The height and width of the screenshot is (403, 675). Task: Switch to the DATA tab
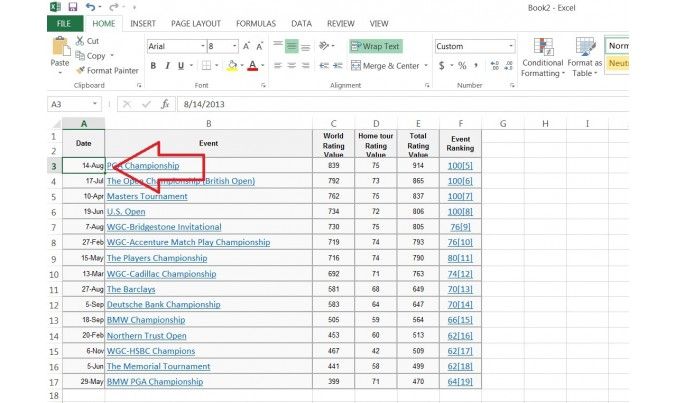pos(301,24)
